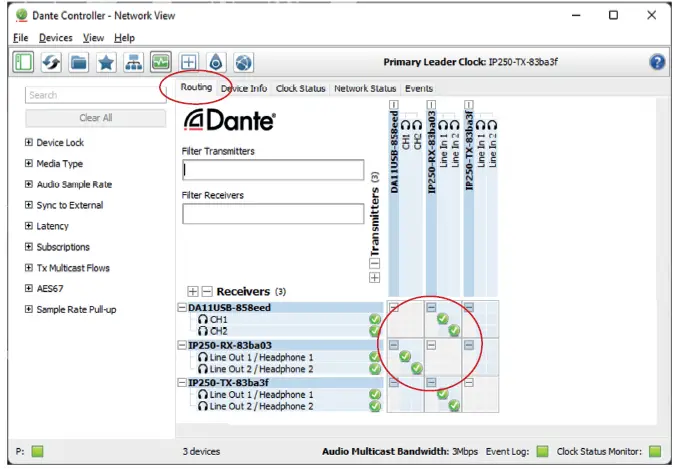The height and width of the screenshot is (469, 677).
Task: Select the IP250-TX-83ba3f receiver device name
Action: [228, 383]
